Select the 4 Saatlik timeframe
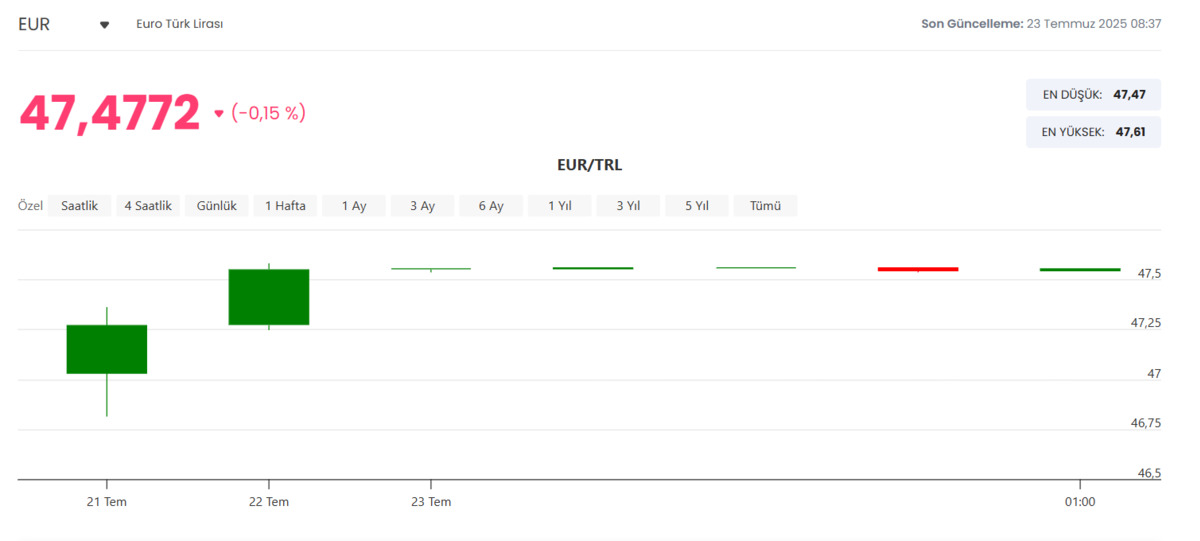 (x=148, y=206)
